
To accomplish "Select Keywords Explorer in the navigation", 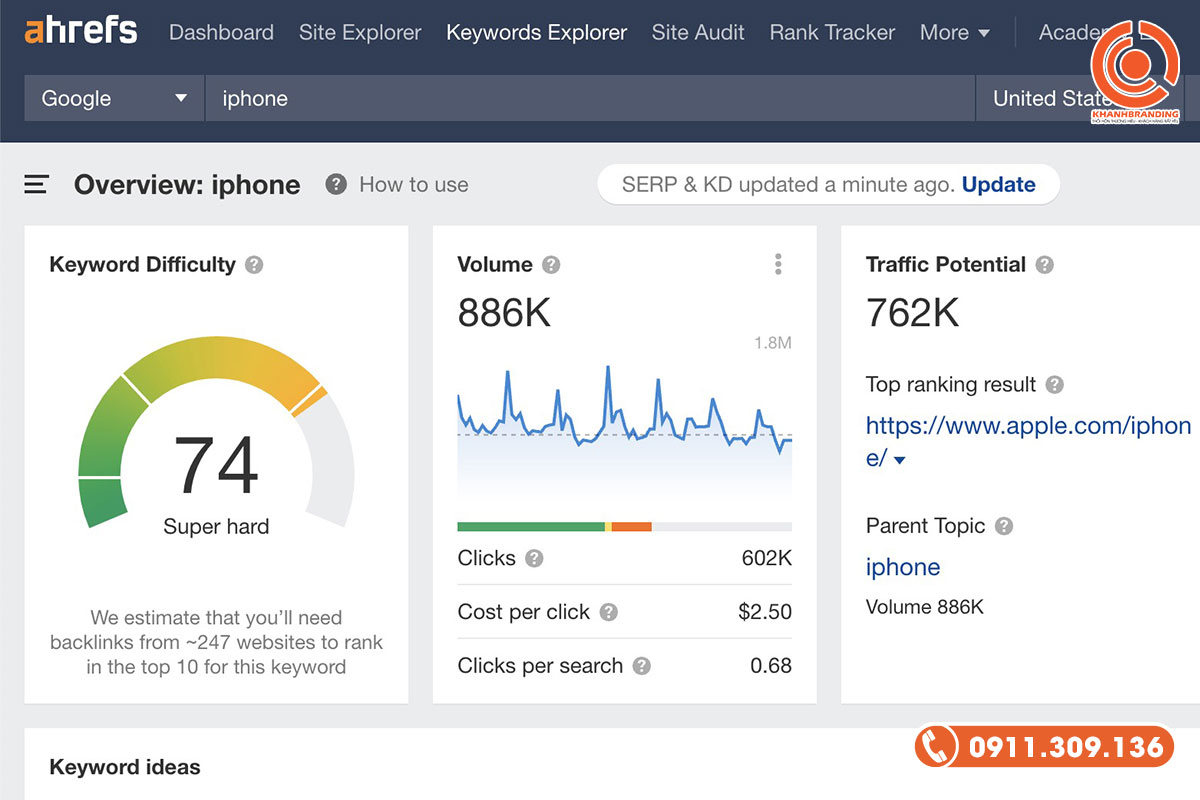I will 537,32.
